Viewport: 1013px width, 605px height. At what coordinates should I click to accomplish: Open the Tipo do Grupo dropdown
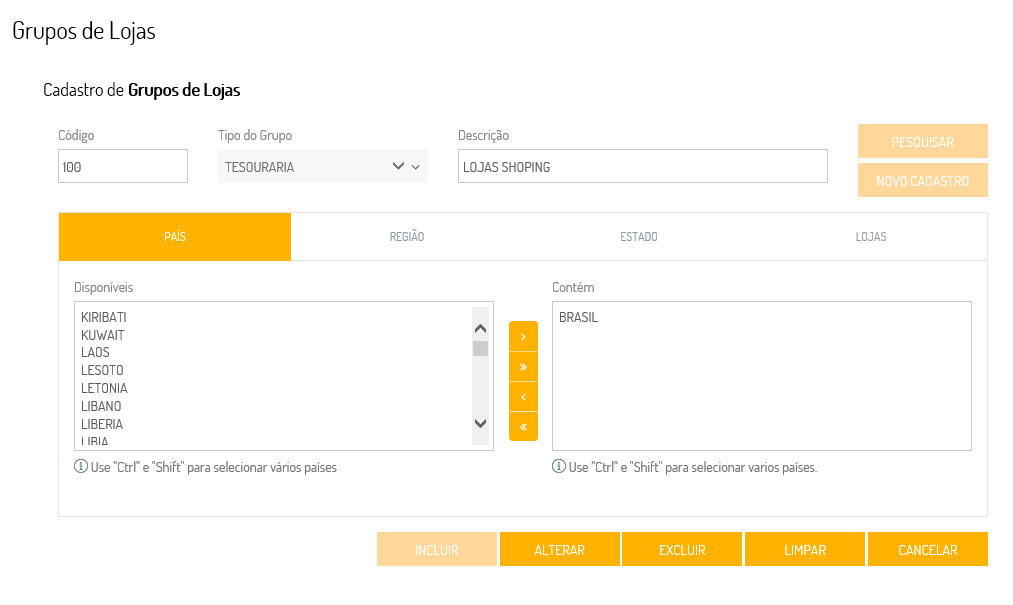point(322,167)
